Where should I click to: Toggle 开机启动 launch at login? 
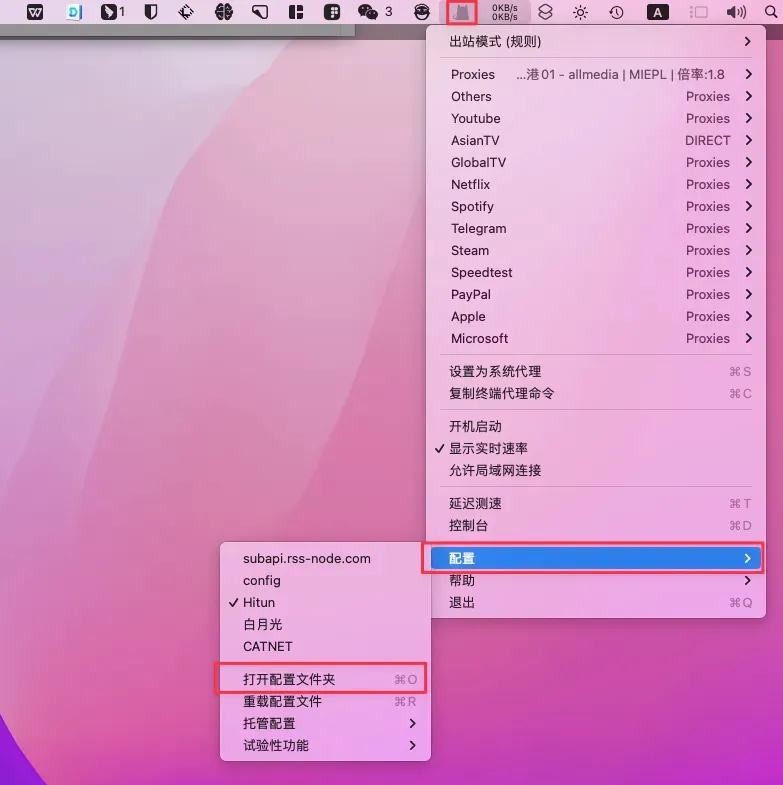596,427
